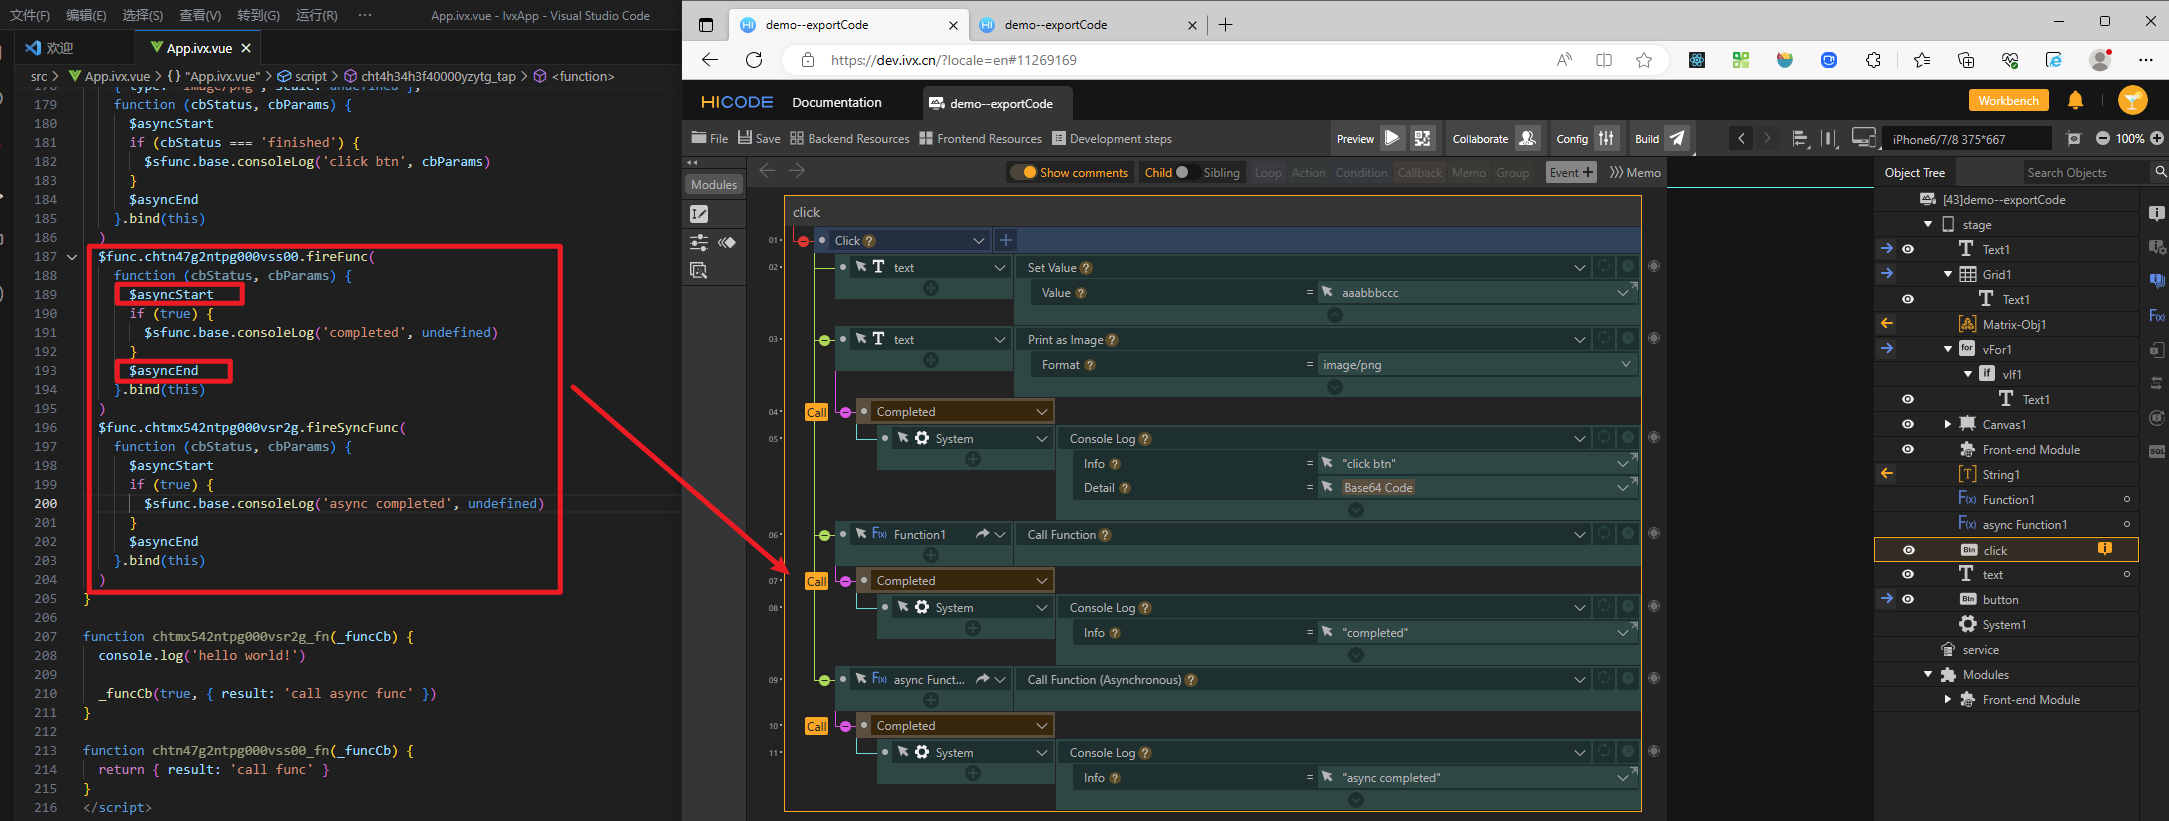The width and height of the screenshot is (2169, 821).
Task: Open the Collaborate users icon
Action: (1527, 138)
